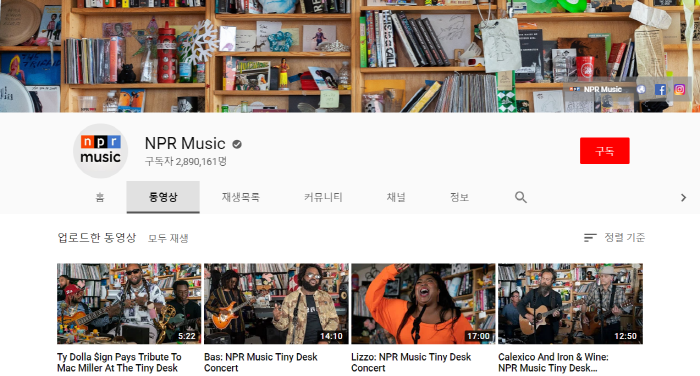This screenshot has height=376, width=700.
Task: Open the Facebook link in the banner
Action: tap(660, 89)
